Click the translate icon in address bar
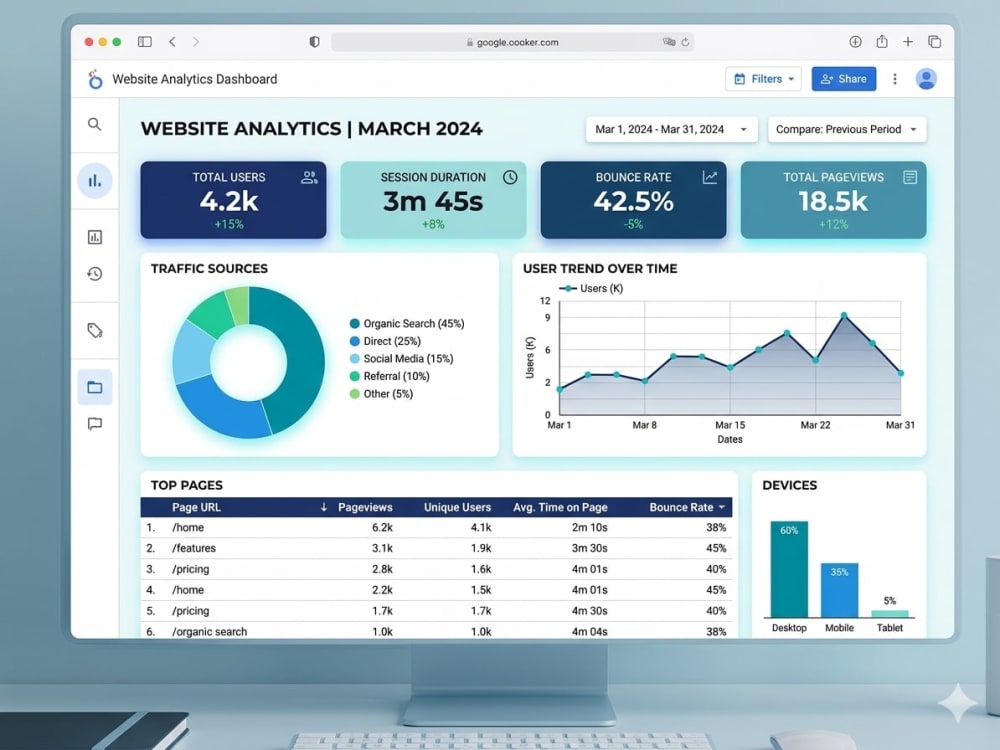The image size is (1000, 750). (x=668, y=42)
